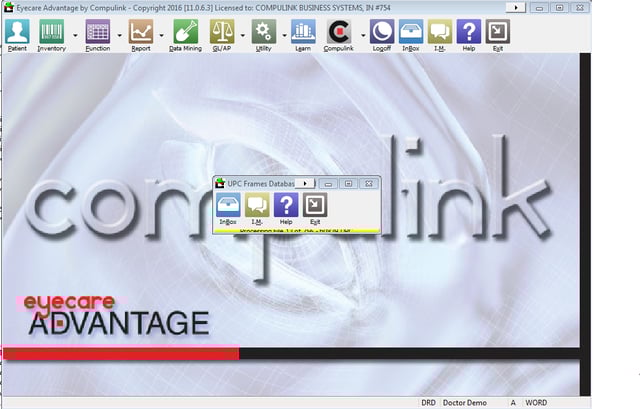Expand the Function dropdown arrow
The image size is (640, 409).
click(119, 36)
